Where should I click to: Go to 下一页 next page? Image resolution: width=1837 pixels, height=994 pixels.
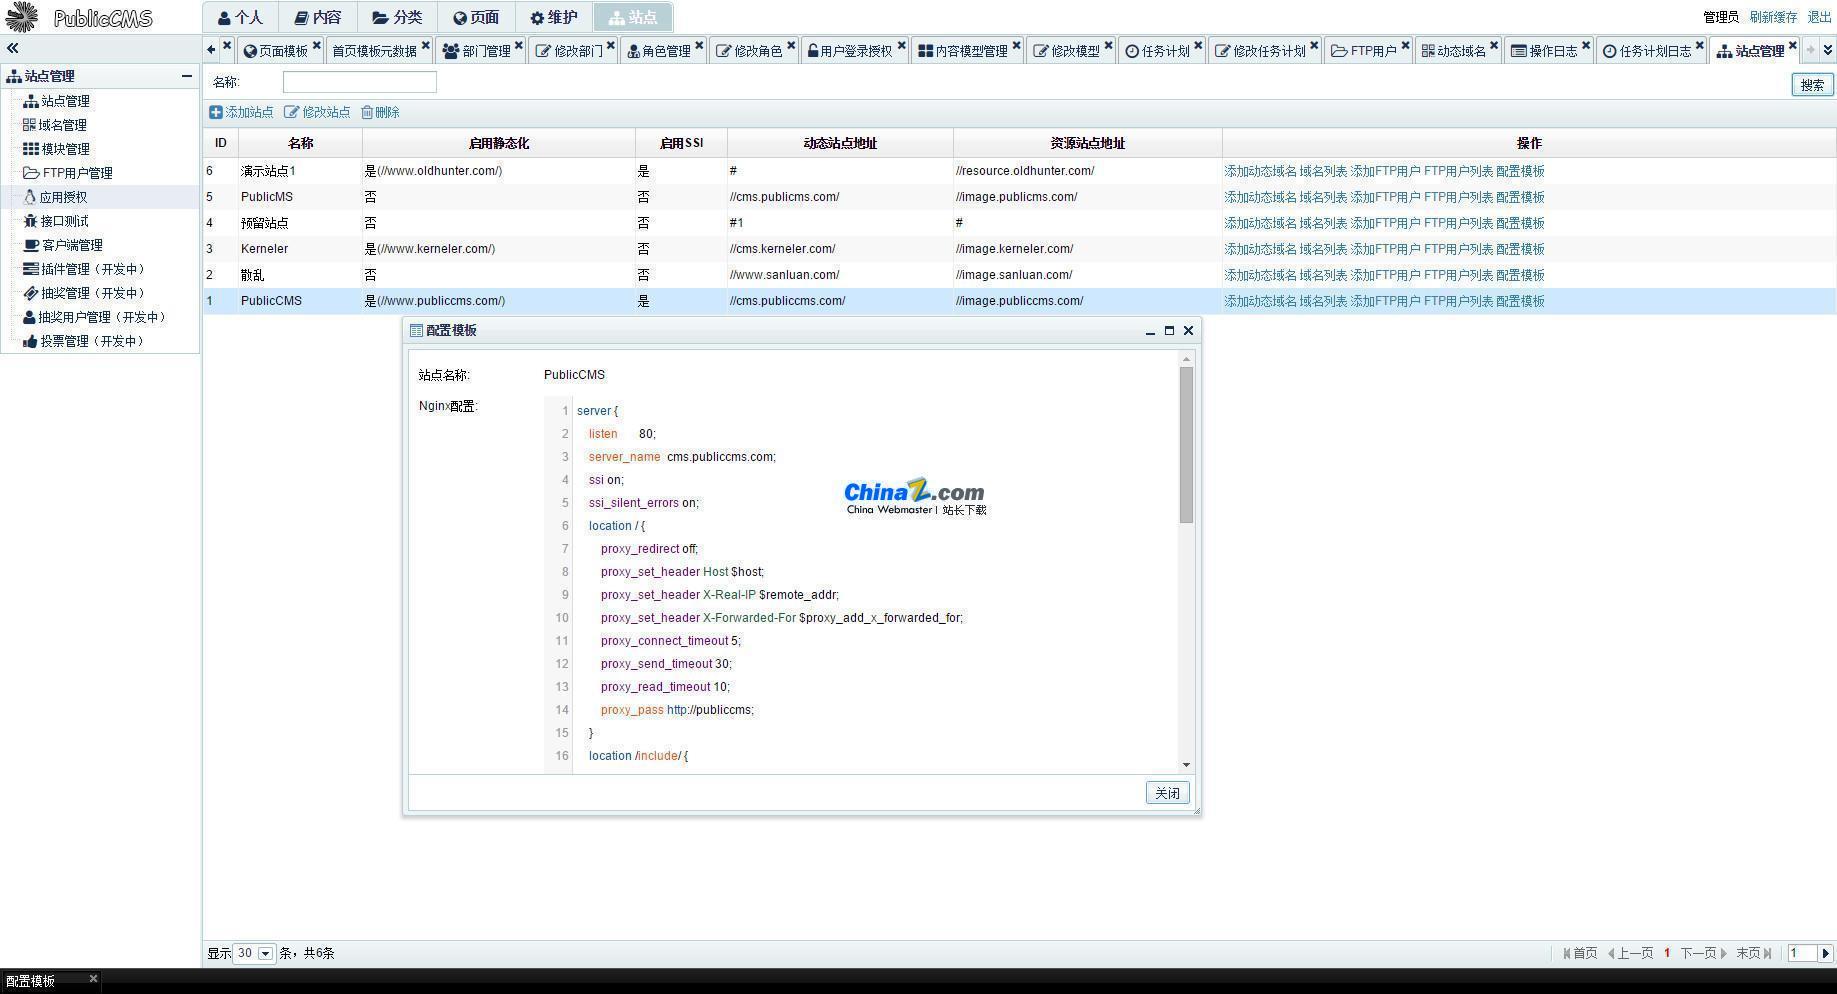point(1704,953)
